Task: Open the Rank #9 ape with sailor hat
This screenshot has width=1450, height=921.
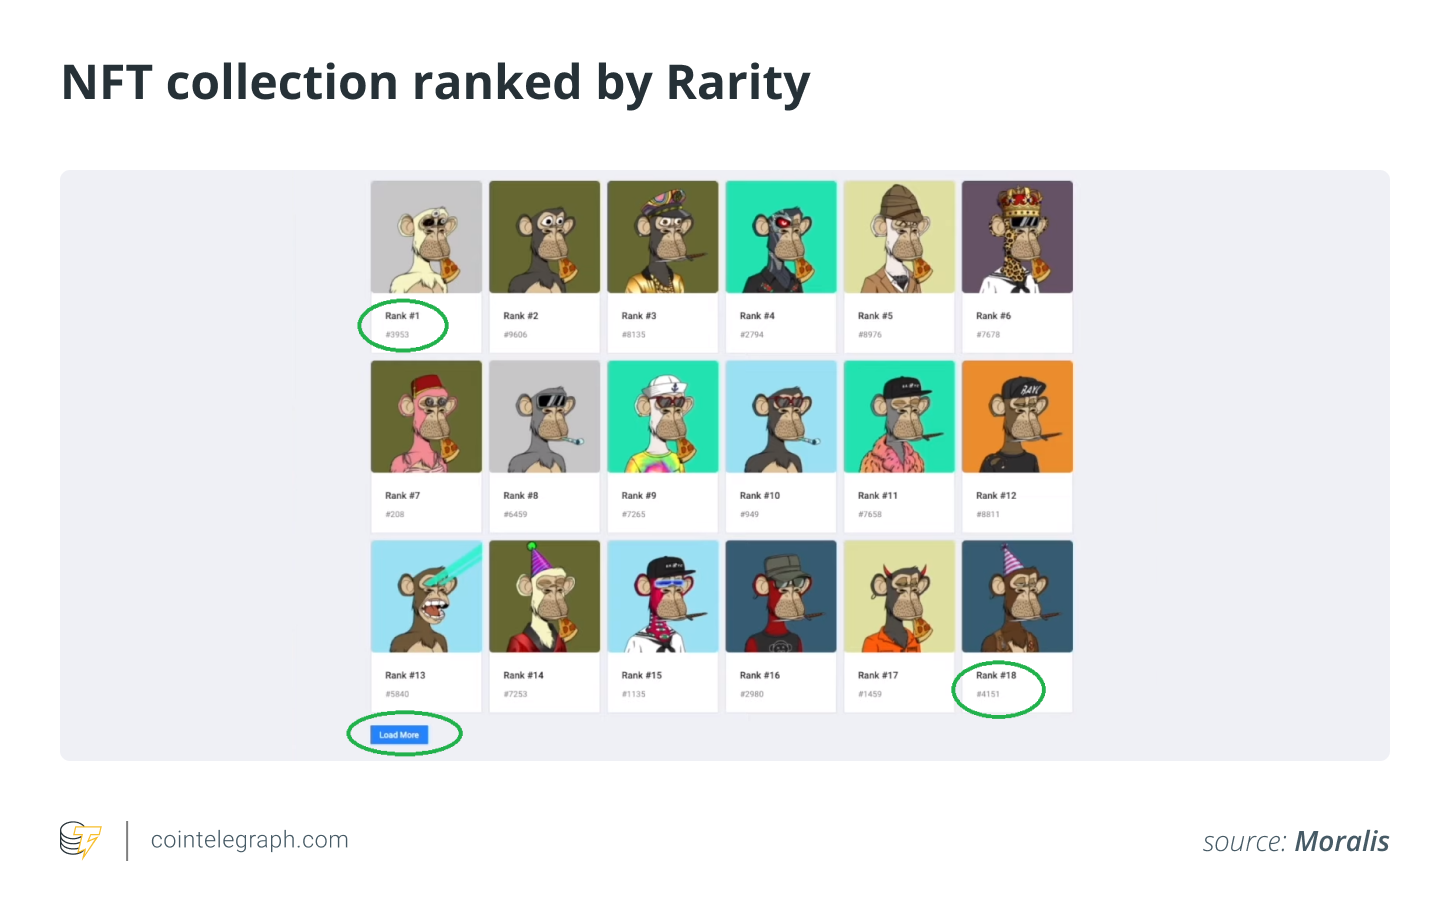Action: 662,417
